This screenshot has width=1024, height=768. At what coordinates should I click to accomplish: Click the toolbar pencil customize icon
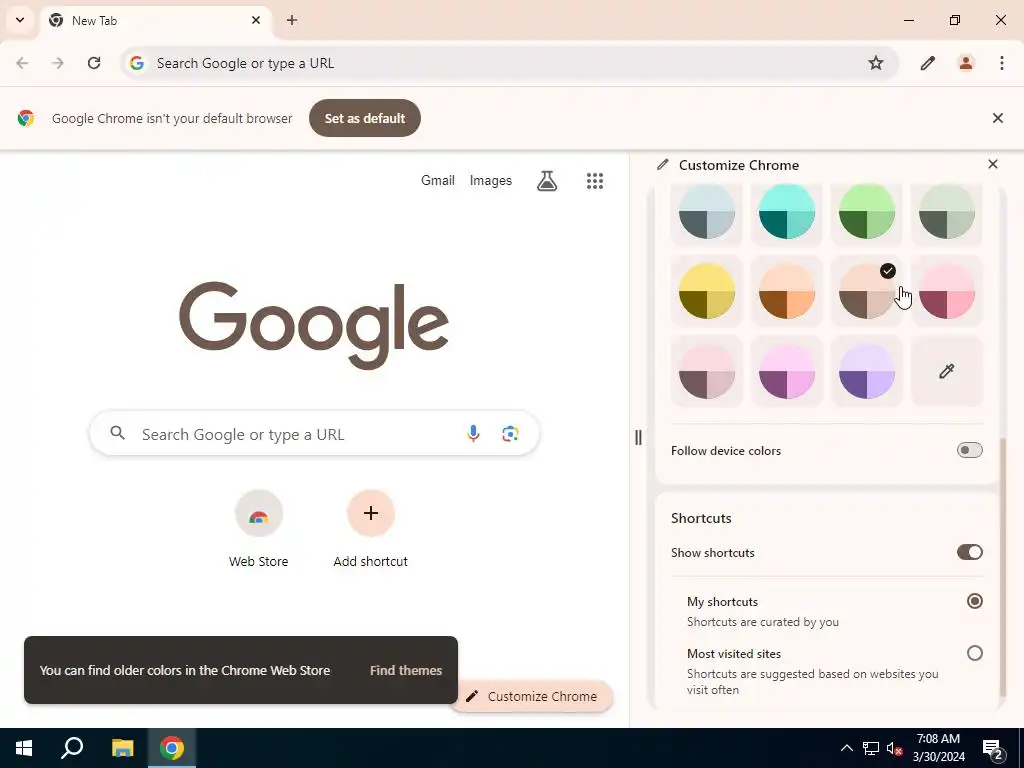click(927, 63)
